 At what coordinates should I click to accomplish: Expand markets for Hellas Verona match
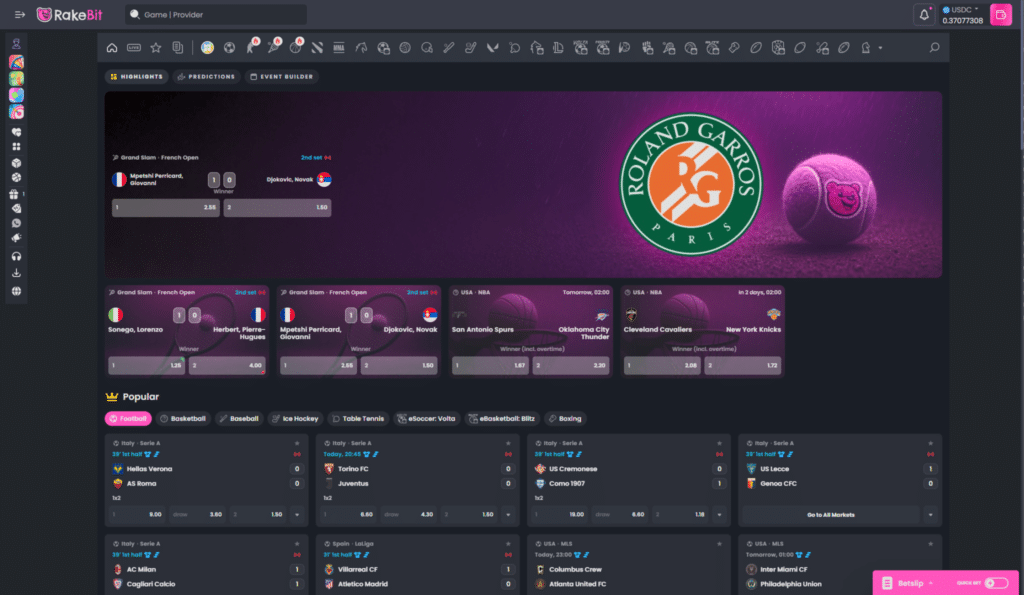click(x=297, y=515)
